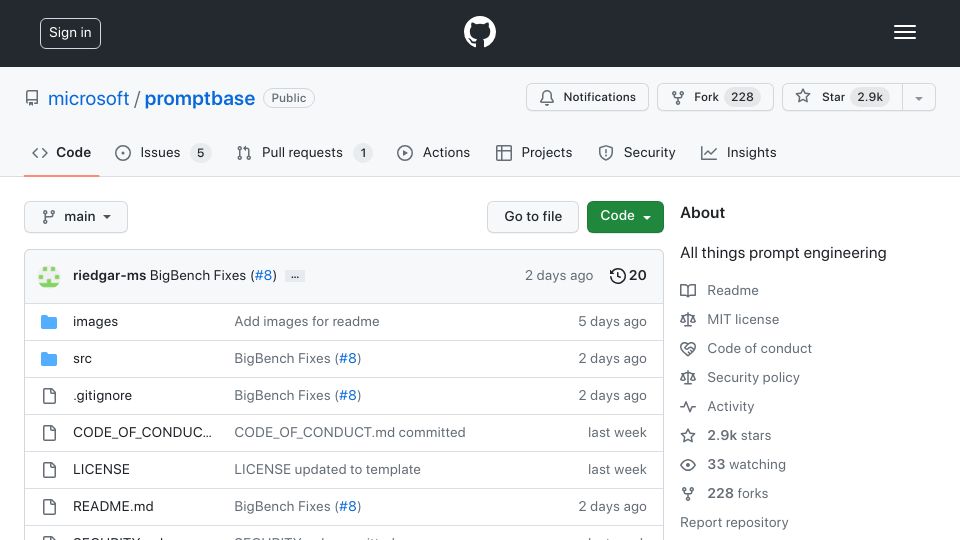Open the Security policy link
Screen dimensions: 960x540
(x=753, y=378)
